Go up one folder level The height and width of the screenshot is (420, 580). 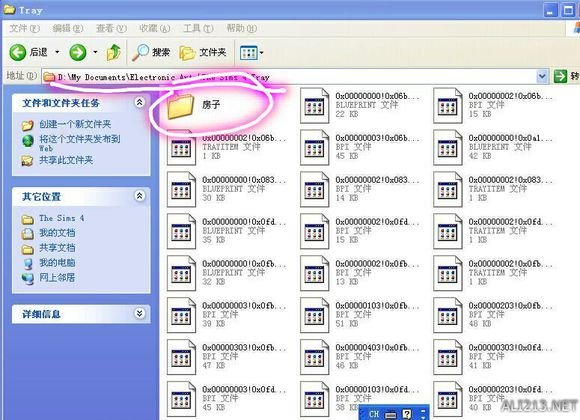114,53
